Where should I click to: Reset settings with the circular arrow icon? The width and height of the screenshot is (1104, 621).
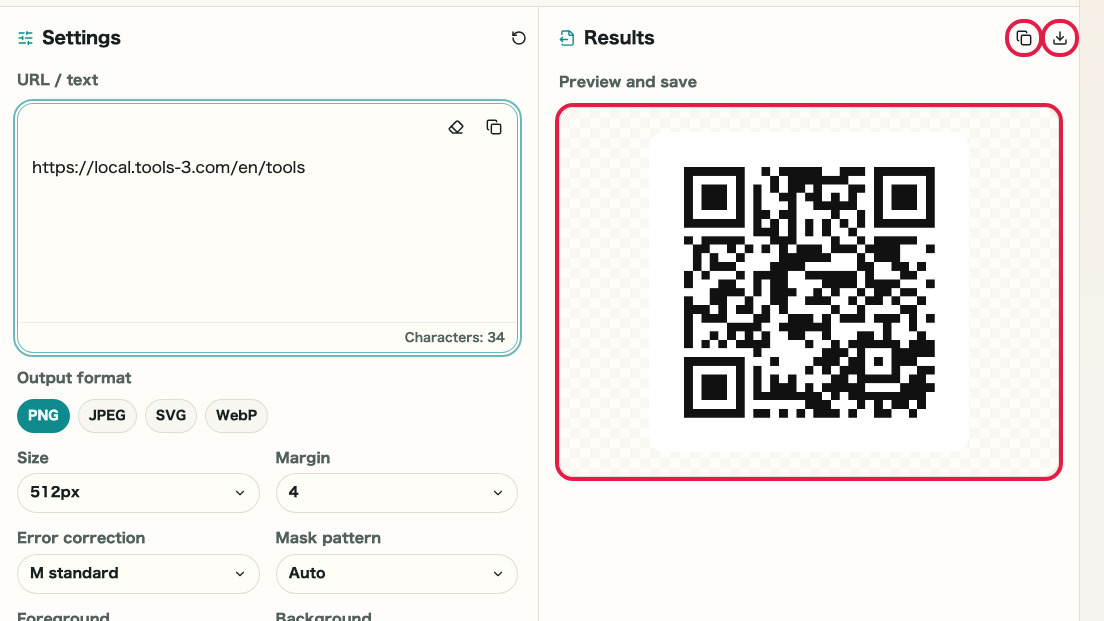519,38
